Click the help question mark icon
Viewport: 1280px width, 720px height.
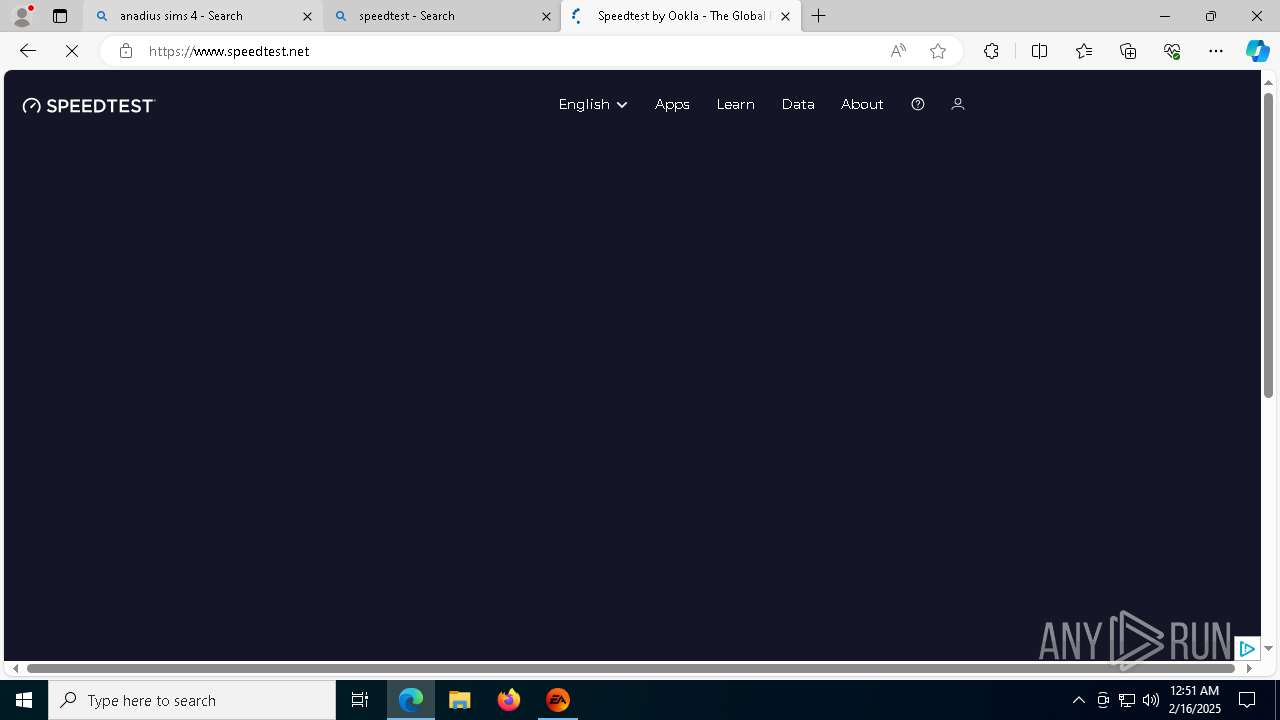(x=917, y=104)
